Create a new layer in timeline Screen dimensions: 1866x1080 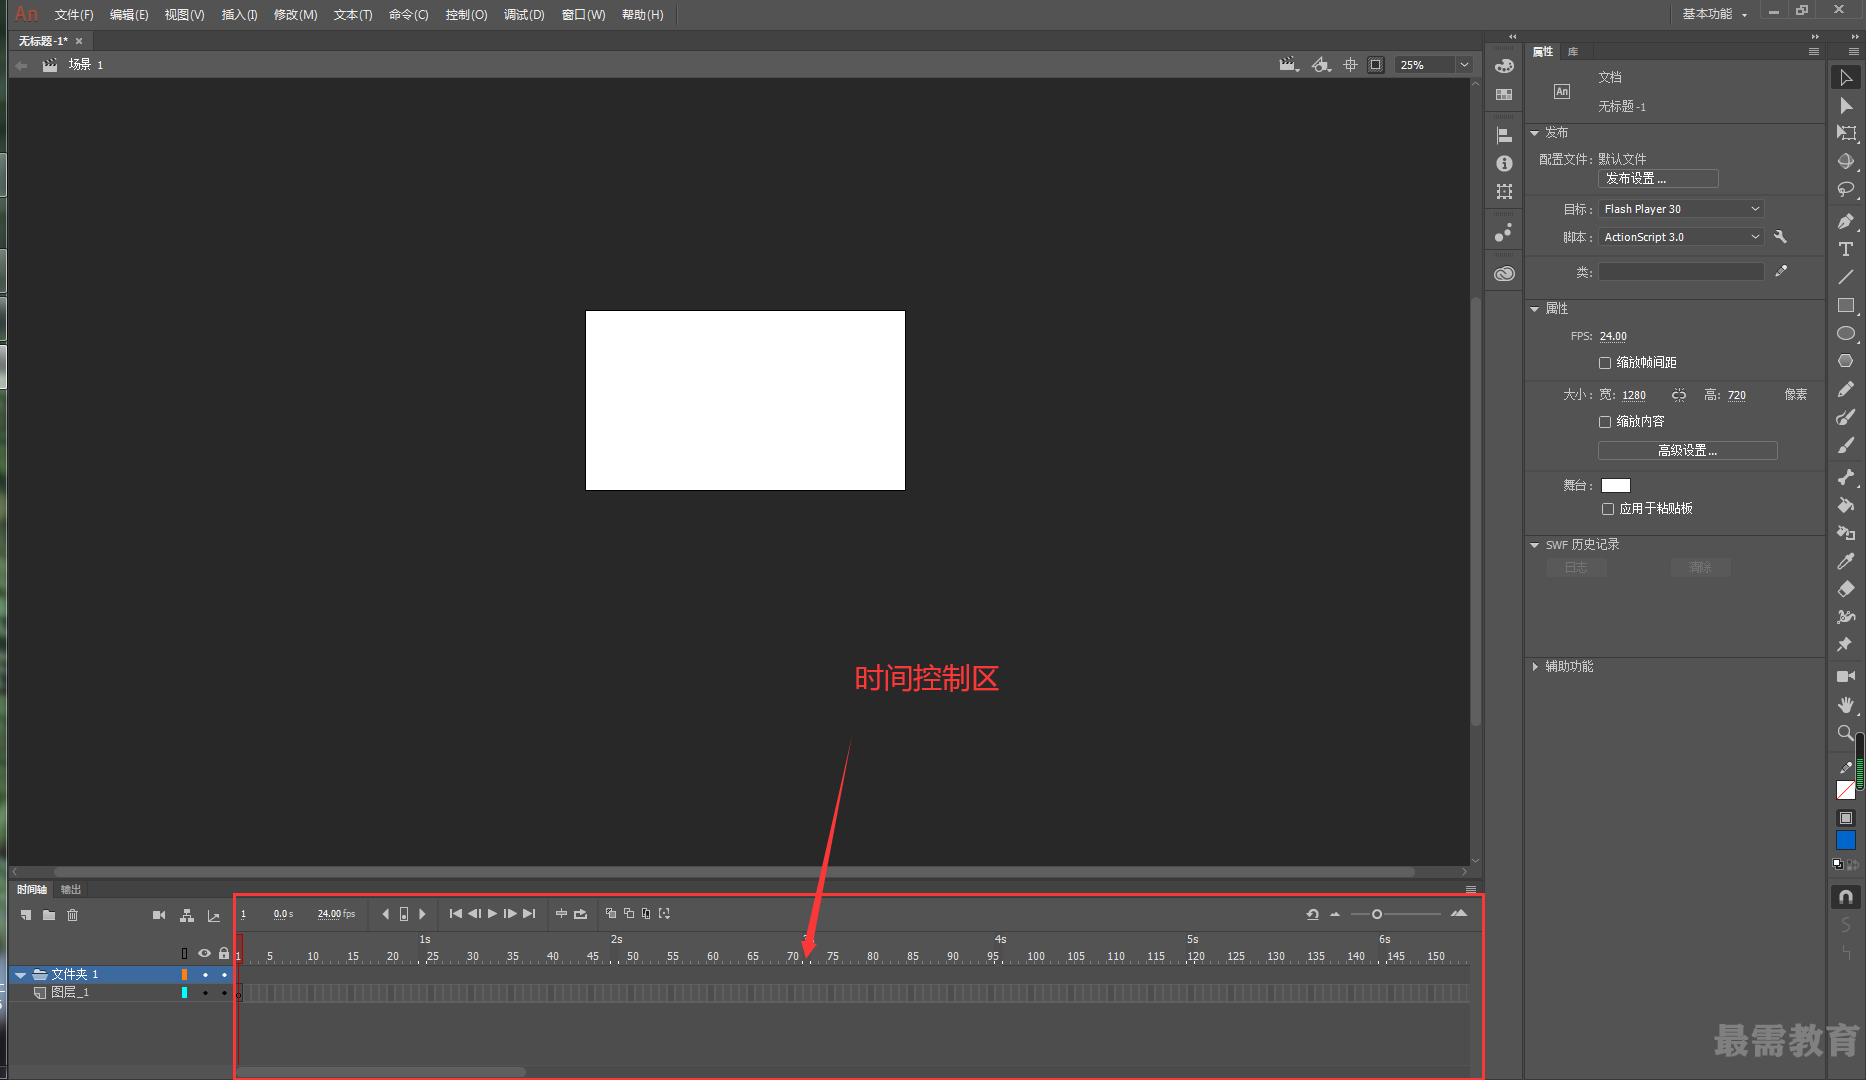coord(26,915)
